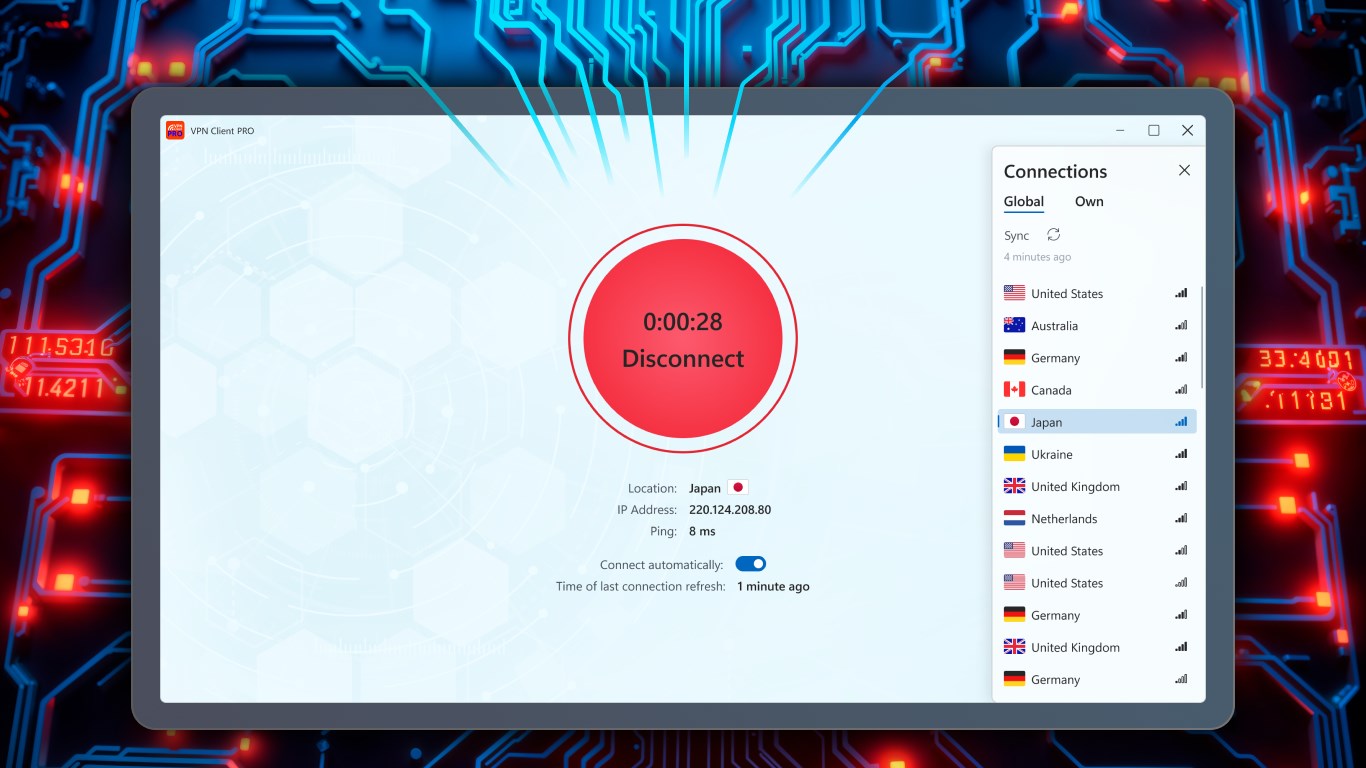Image resolution: width=1366 pixels, height=768 pixels.
Task: Click the Netherlands flag icon
Action: [x=1013, y=518]
